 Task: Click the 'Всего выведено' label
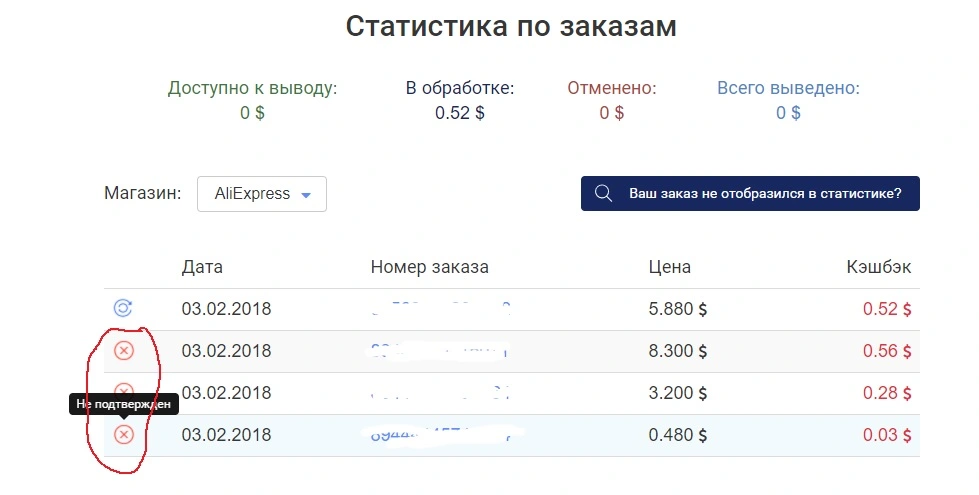(x=788, y=88)
